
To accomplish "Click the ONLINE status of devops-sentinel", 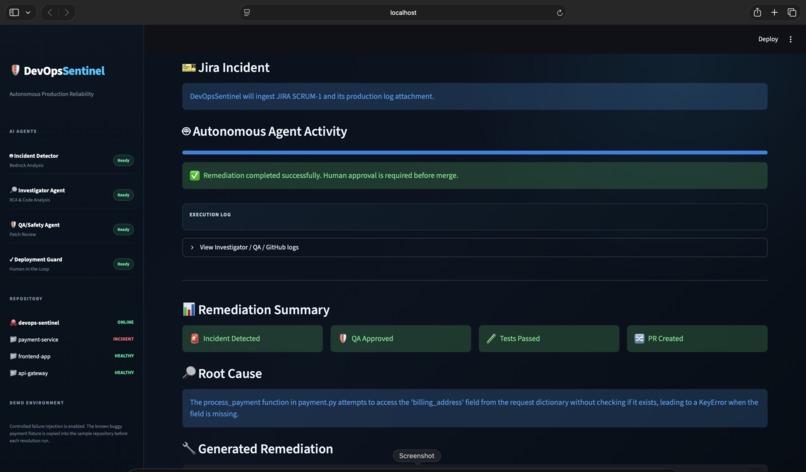I will click(x=125, y=322).
